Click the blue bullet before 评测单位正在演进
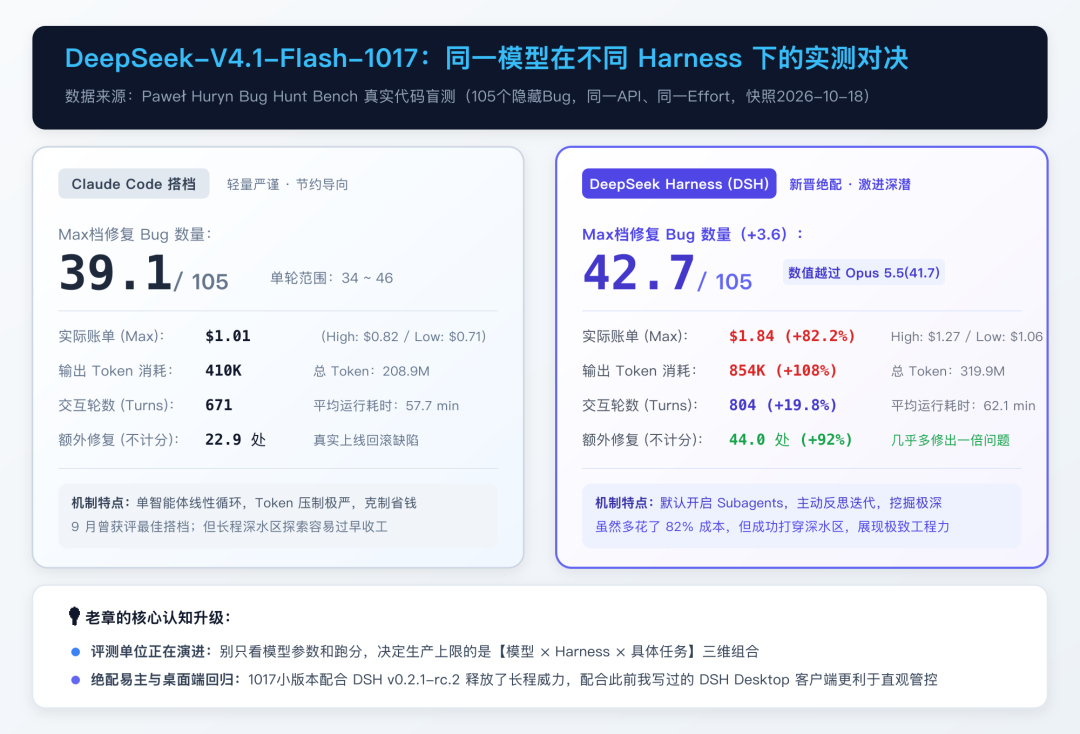 pos(76,651)
